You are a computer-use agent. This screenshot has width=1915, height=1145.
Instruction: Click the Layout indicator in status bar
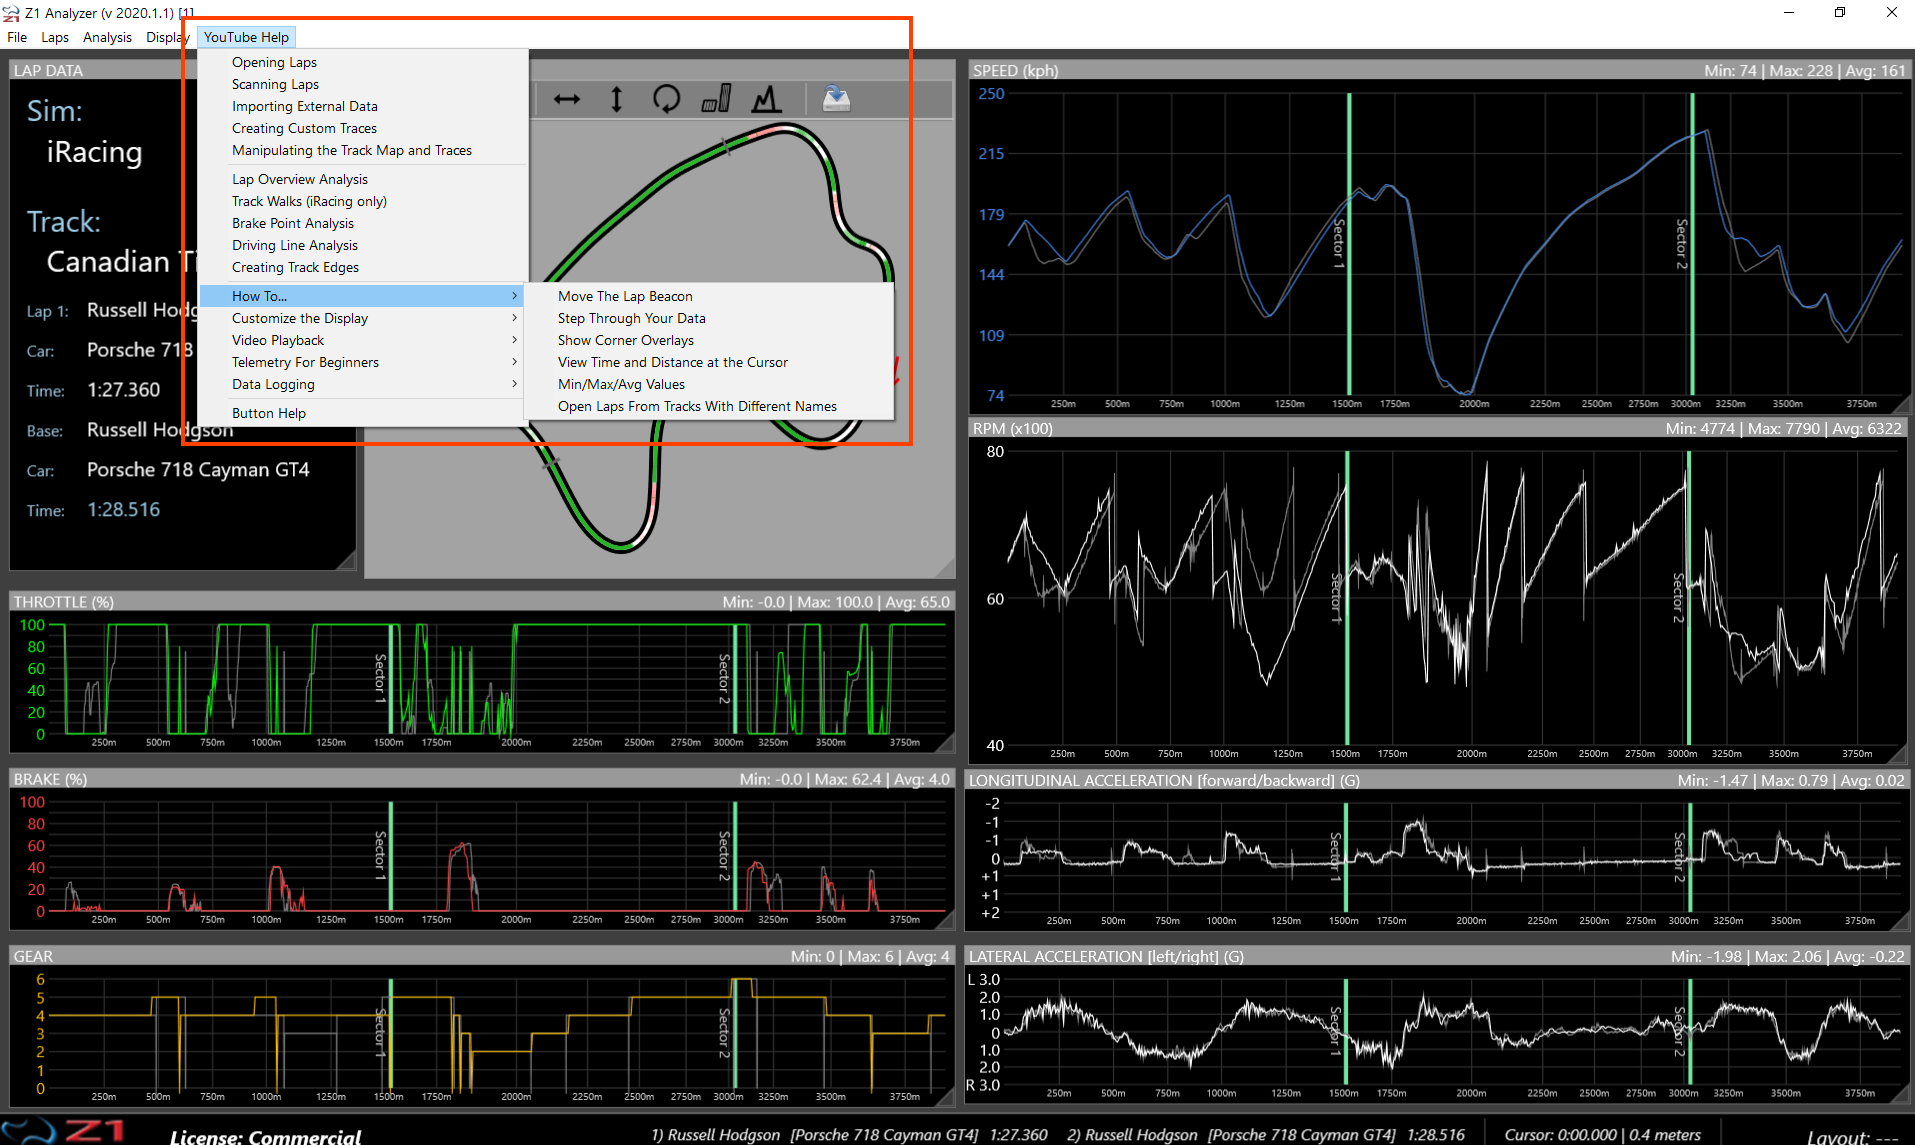tap(1852, 1137)
